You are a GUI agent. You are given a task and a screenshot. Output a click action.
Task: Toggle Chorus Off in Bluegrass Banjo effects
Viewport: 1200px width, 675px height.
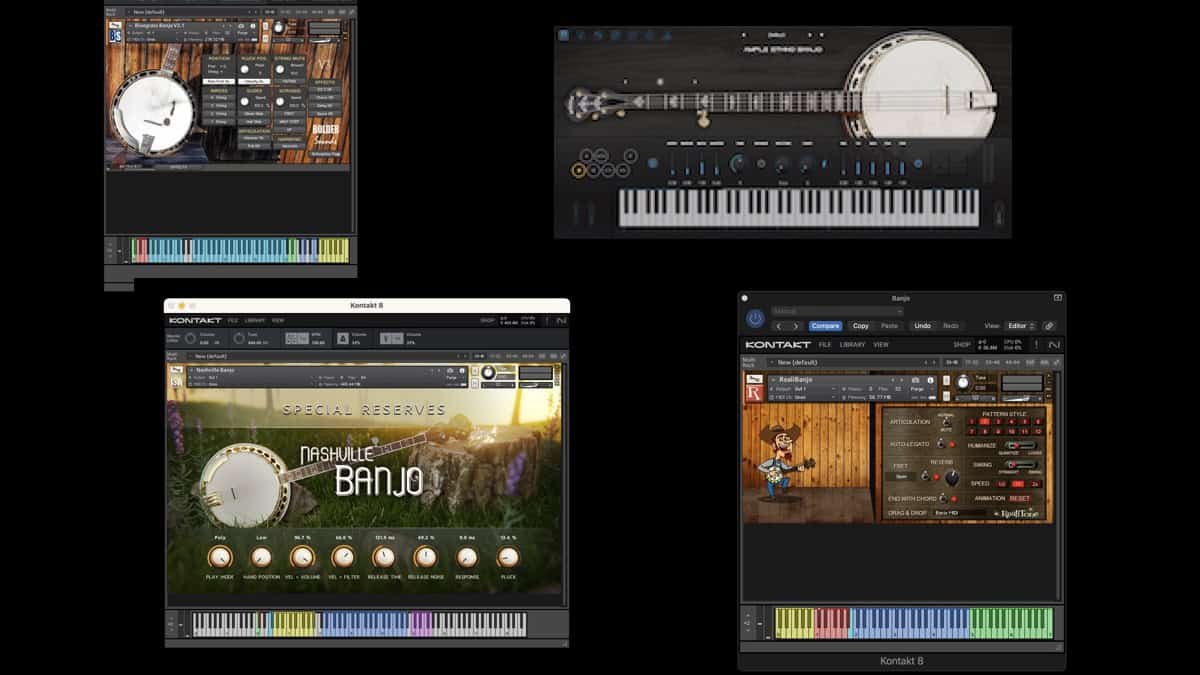(325, 98)
